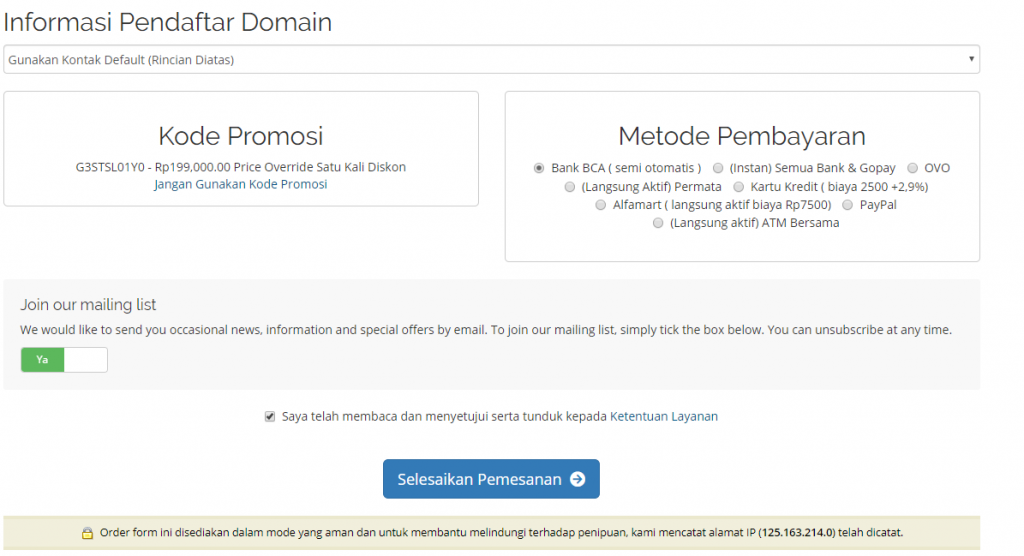Image resolution: width=1024 pixels, height=556 pixels.
Task: Pick Alfamart payment radio button
Action: [601, 205]
